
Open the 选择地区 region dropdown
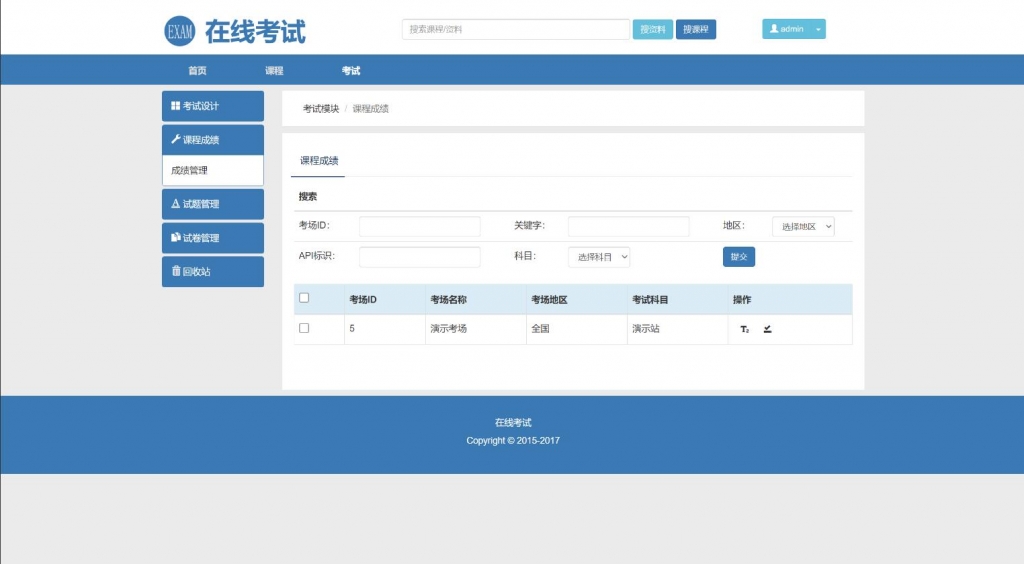[x=803, y=227]
